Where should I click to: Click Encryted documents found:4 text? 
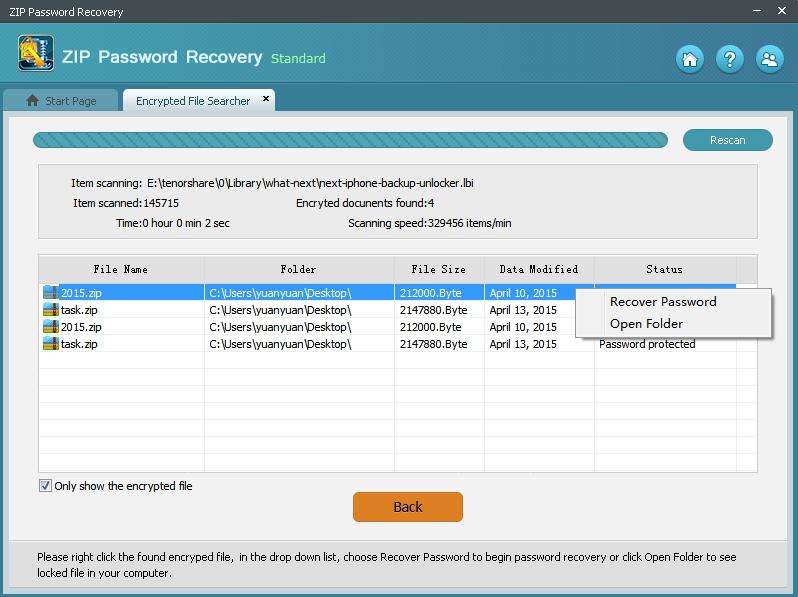pyautogui.click(x=365, y=203)
